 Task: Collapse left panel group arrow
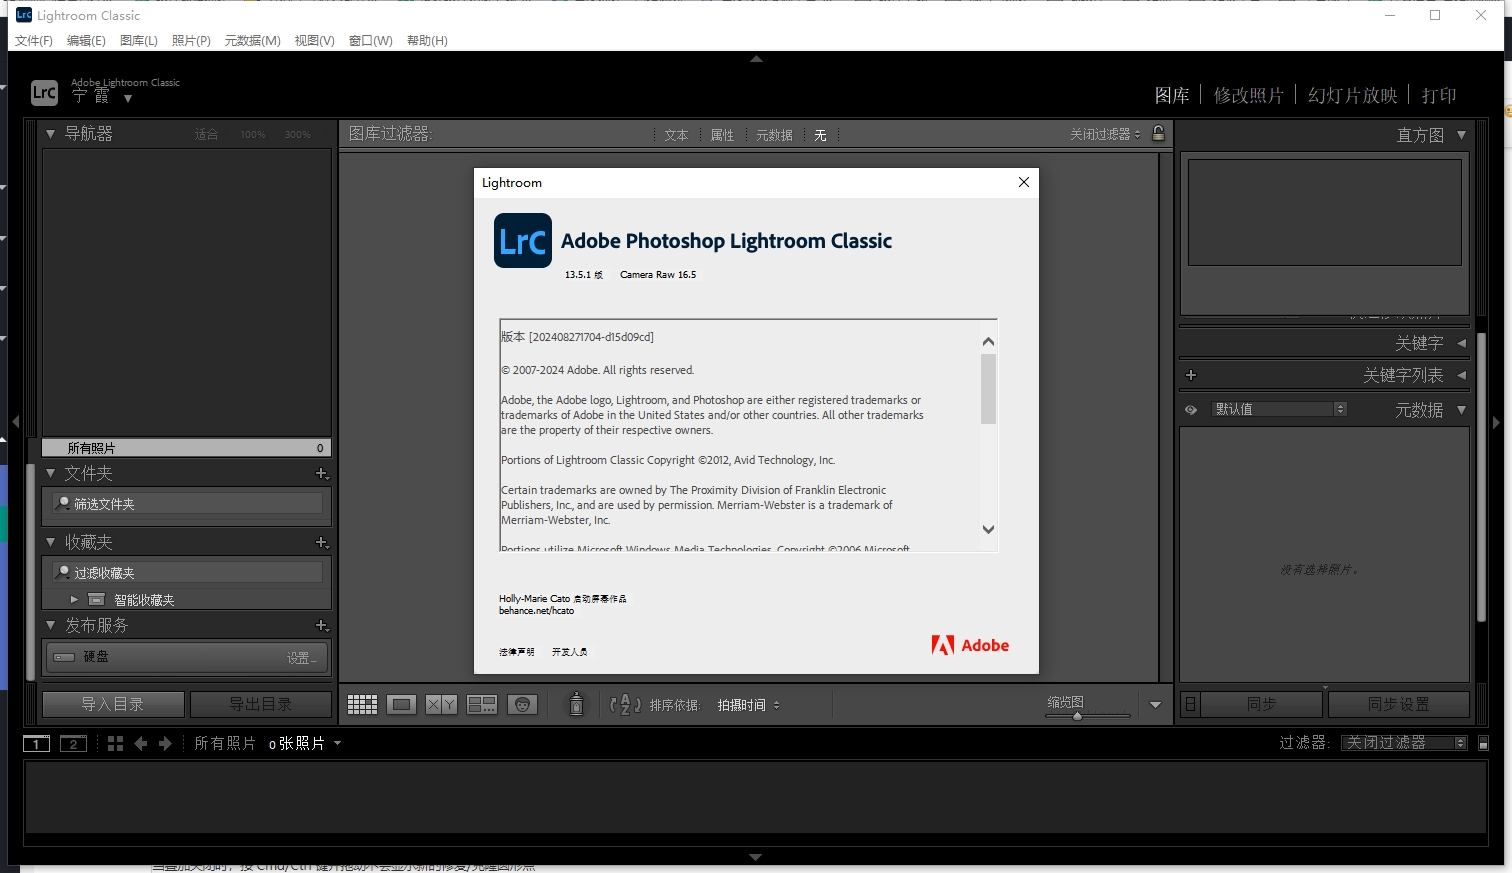click(x=15, y=422)
